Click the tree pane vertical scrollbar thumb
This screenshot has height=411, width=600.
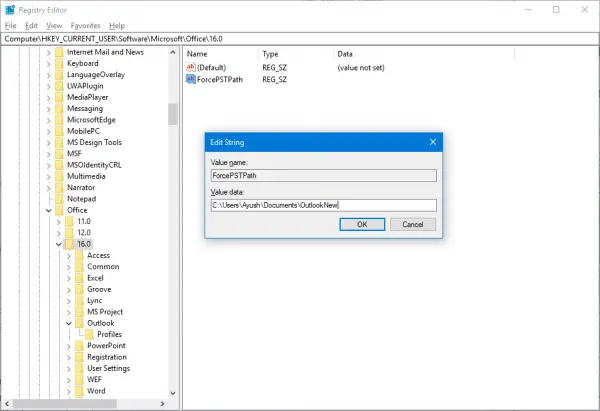(173, 114)
